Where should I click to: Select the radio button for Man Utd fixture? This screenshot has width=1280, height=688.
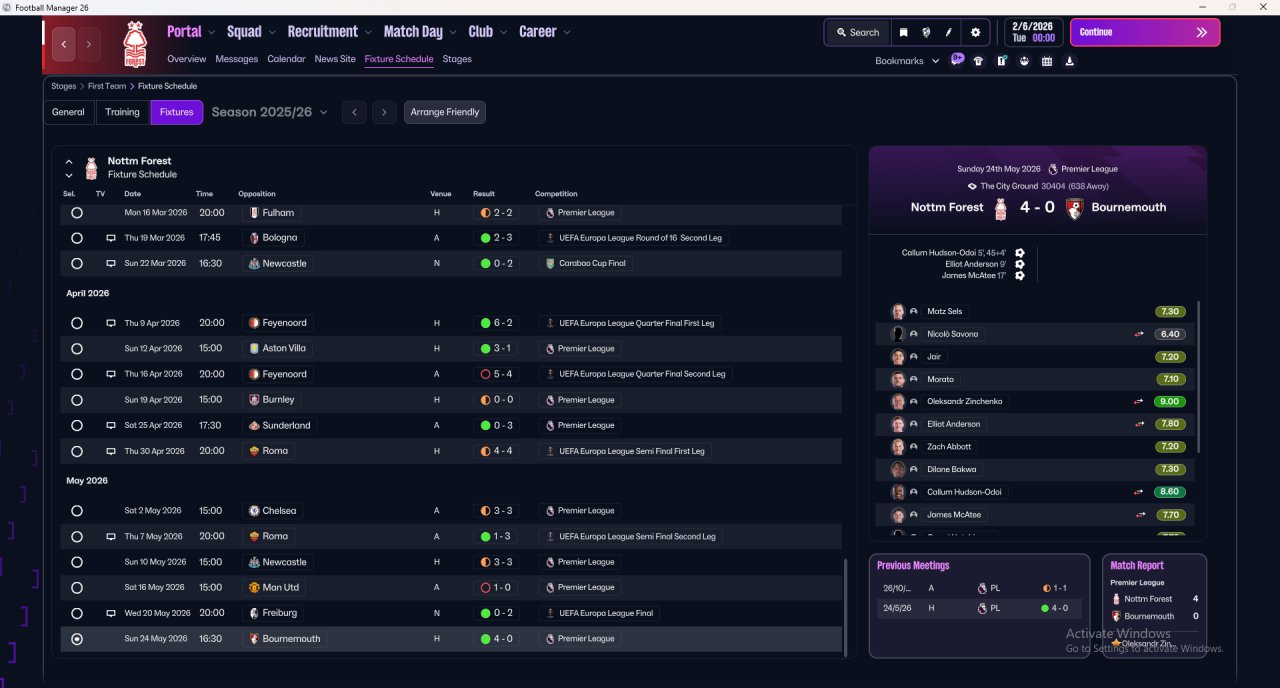click(x=77, y=588)
